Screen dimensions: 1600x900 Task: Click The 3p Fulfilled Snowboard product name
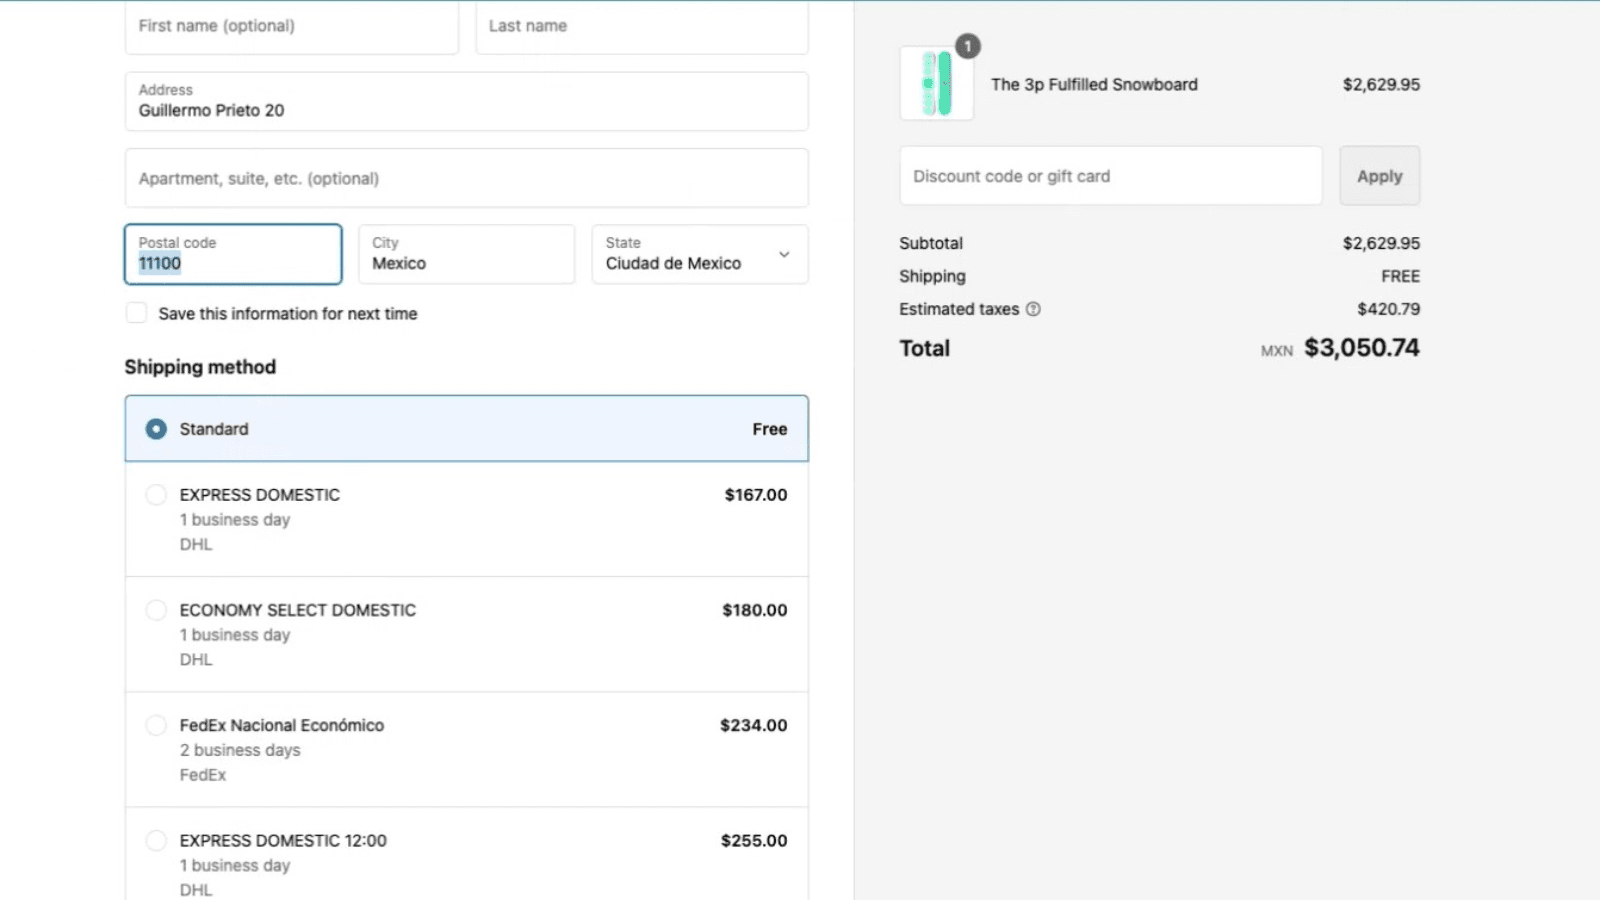point(1094,84)
